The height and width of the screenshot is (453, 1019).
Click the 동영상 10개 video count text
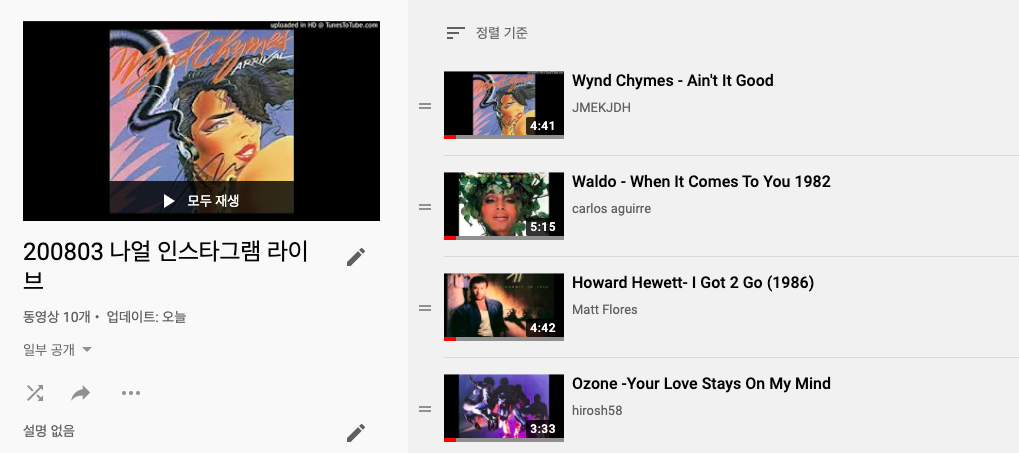[x=55, y=317]
